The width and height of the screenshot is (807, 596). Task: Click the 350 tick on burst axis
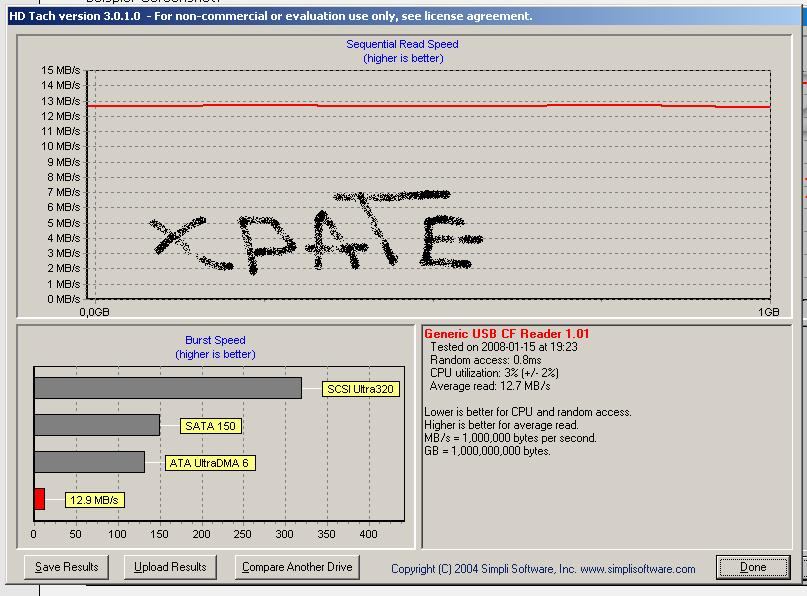(326, 534)
